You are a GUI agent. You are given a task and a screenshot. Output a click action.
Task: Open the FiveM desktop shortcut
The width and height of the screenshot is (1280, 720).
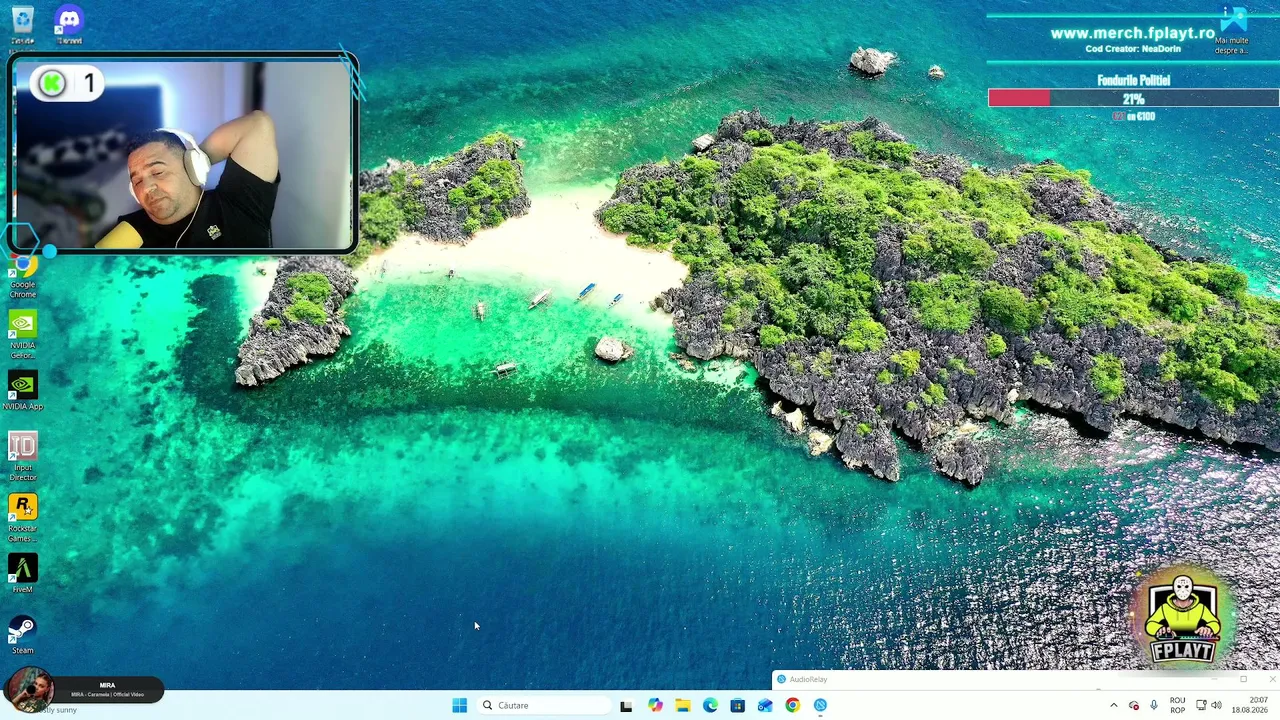(x=23, y=574)
